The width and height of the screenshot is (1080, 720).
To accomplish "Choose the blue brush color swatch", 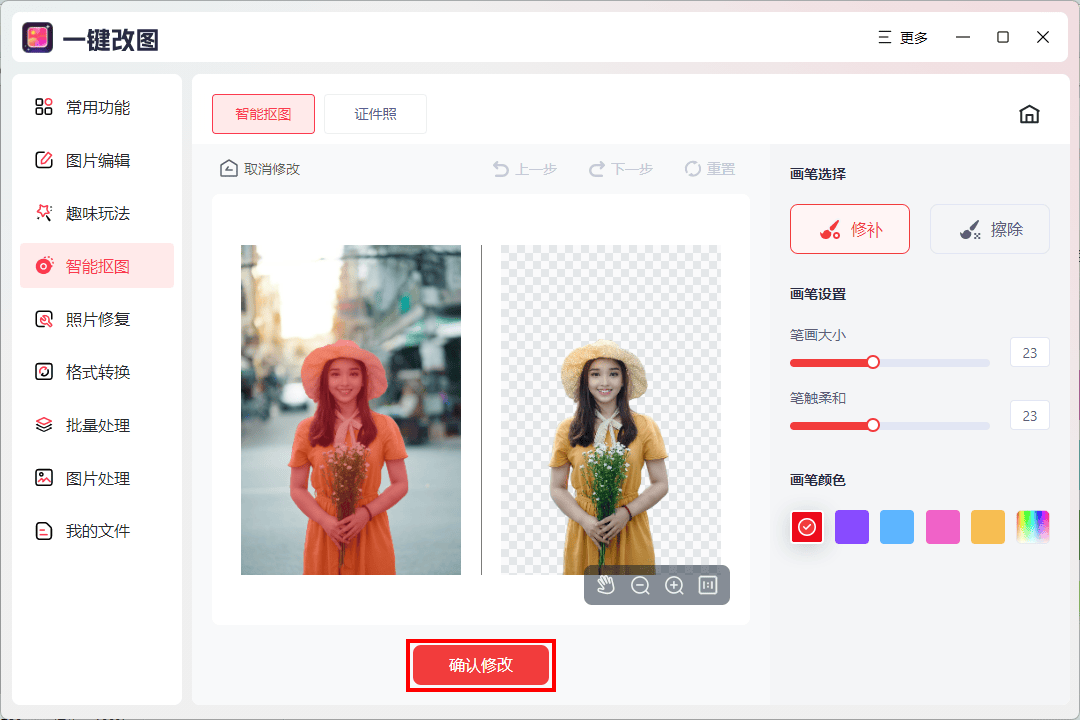I will pyautogui.click(x=897, y=527).
